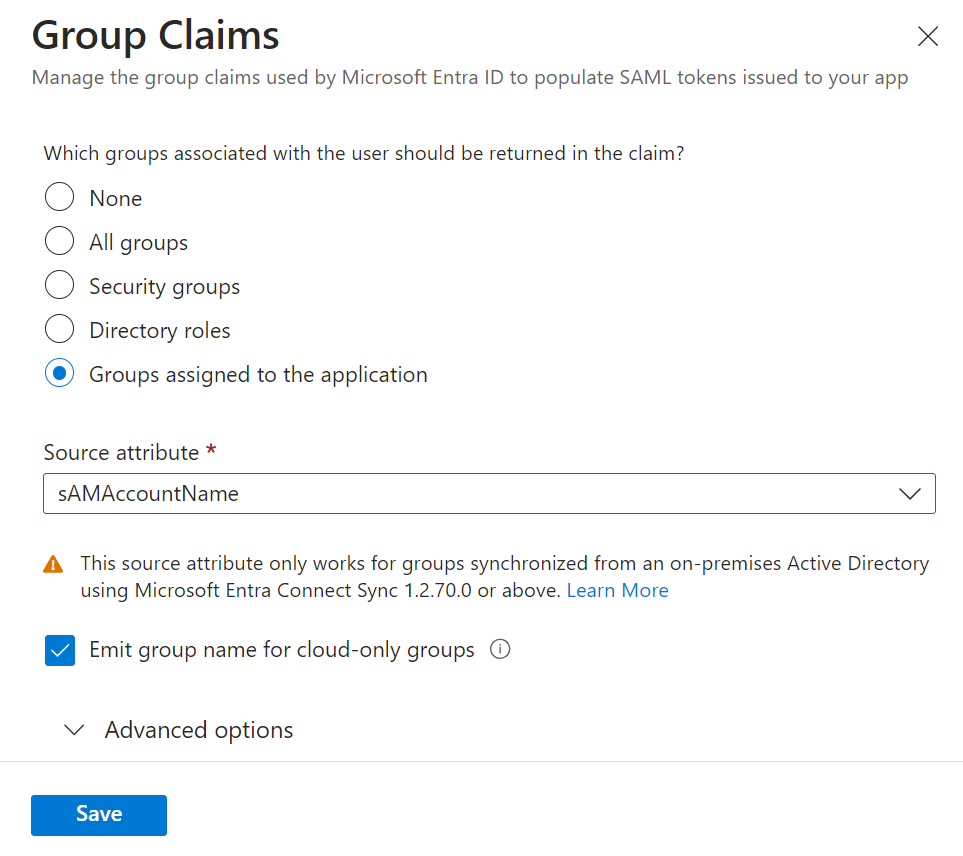963x856 pixels.
Task: Uncheck Emit group name for cloud-only groups
Action: click(60, 651)
